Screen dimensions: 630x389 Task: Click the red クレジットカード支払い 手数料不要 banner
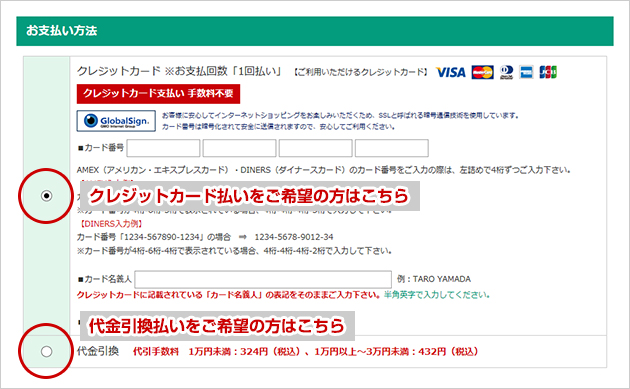tap(158, 94)
